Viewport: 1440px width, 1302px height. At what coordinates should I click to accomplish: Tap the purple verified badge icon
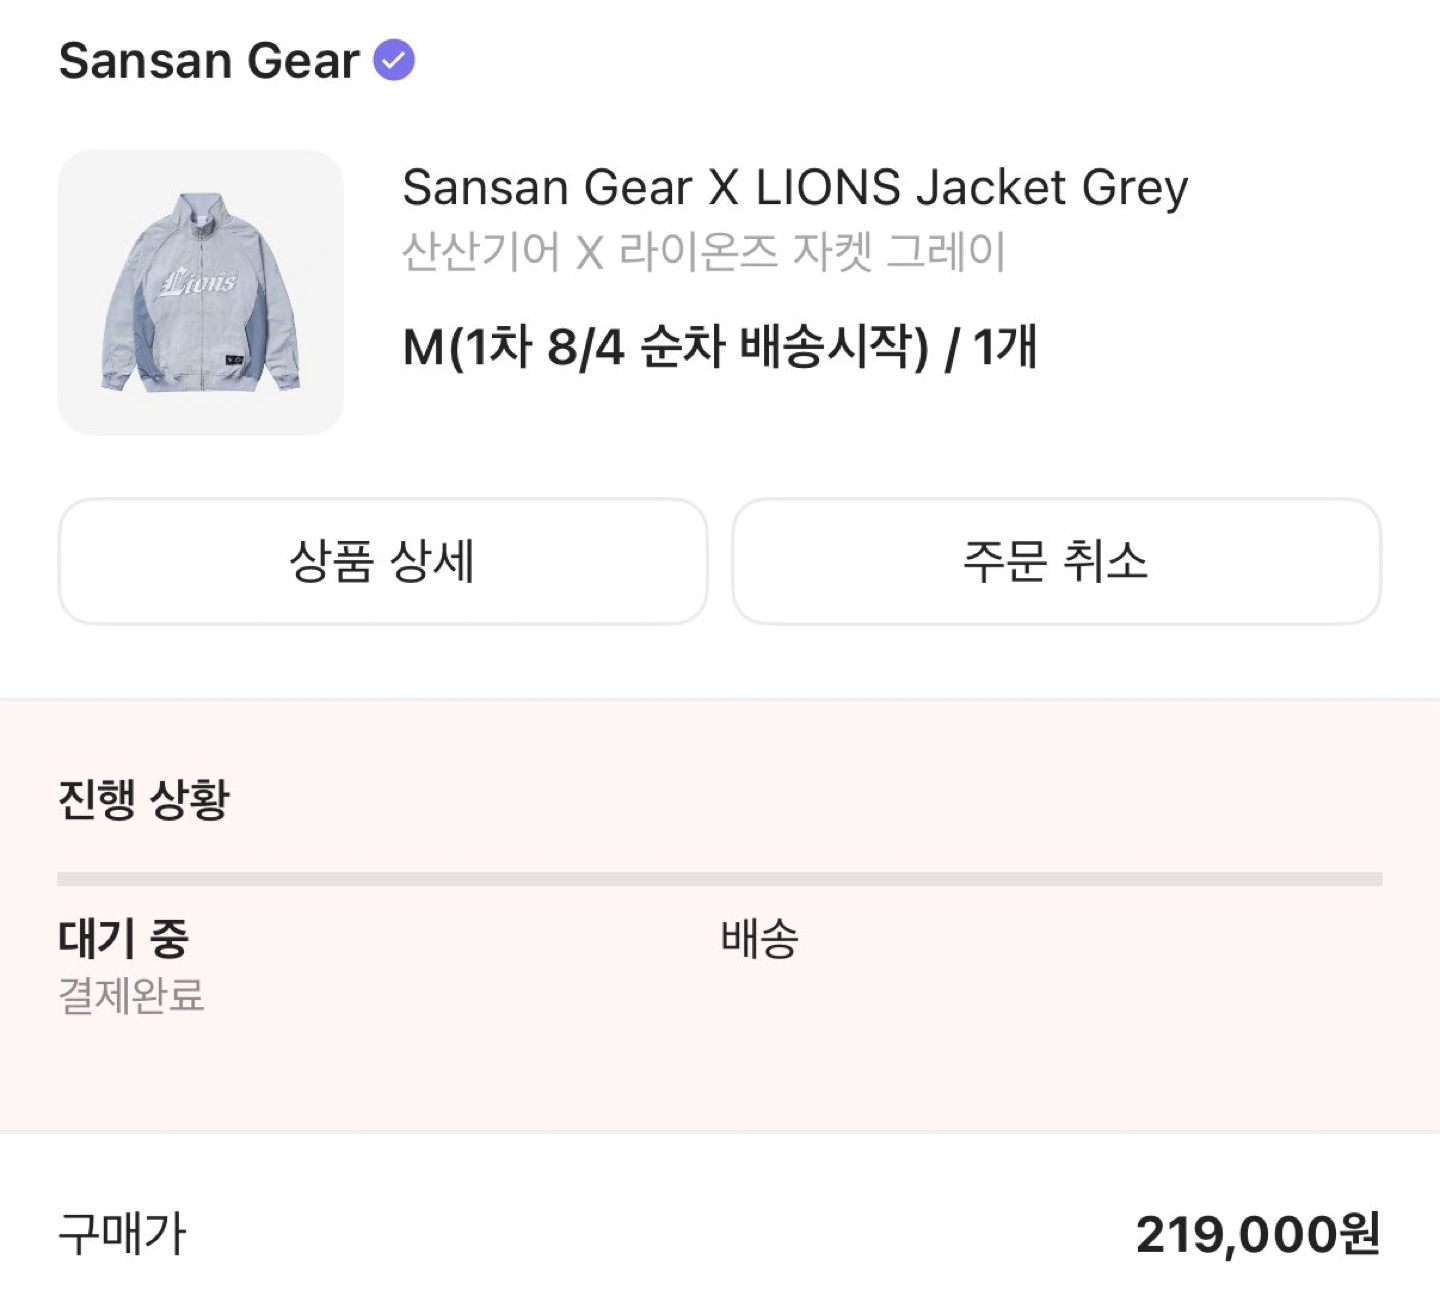[x=394, y=60]
